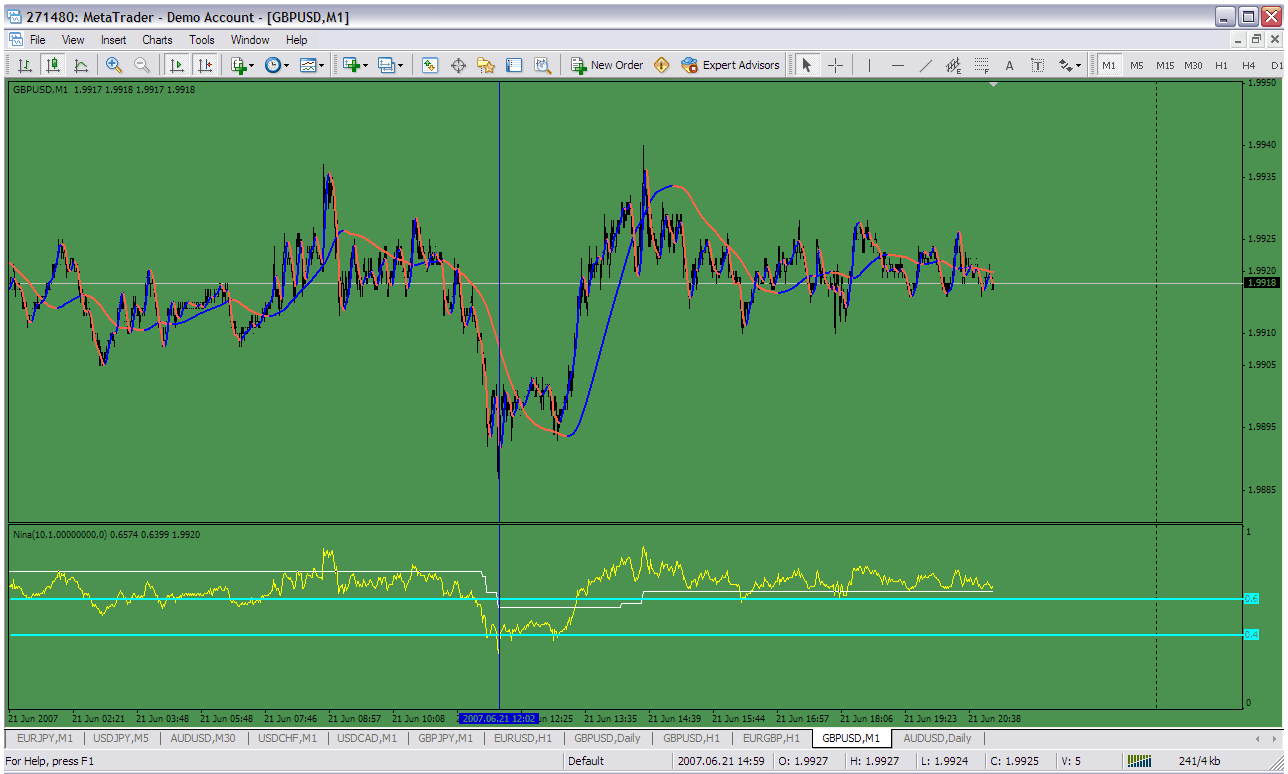Toggle Auto Scroll chart button
This screenshot has width=1288, height=774.
pyautogui.click(x=177, y=65)
